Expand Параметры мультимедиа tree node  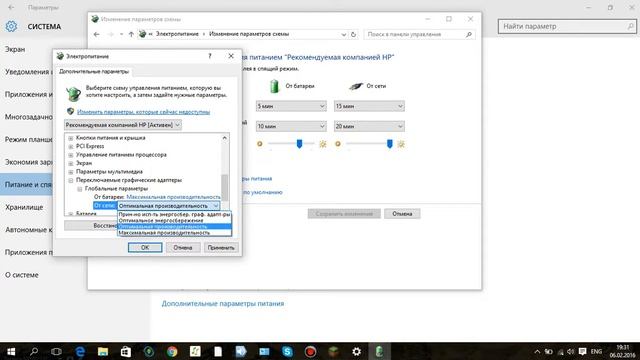[x=71, y=172]
